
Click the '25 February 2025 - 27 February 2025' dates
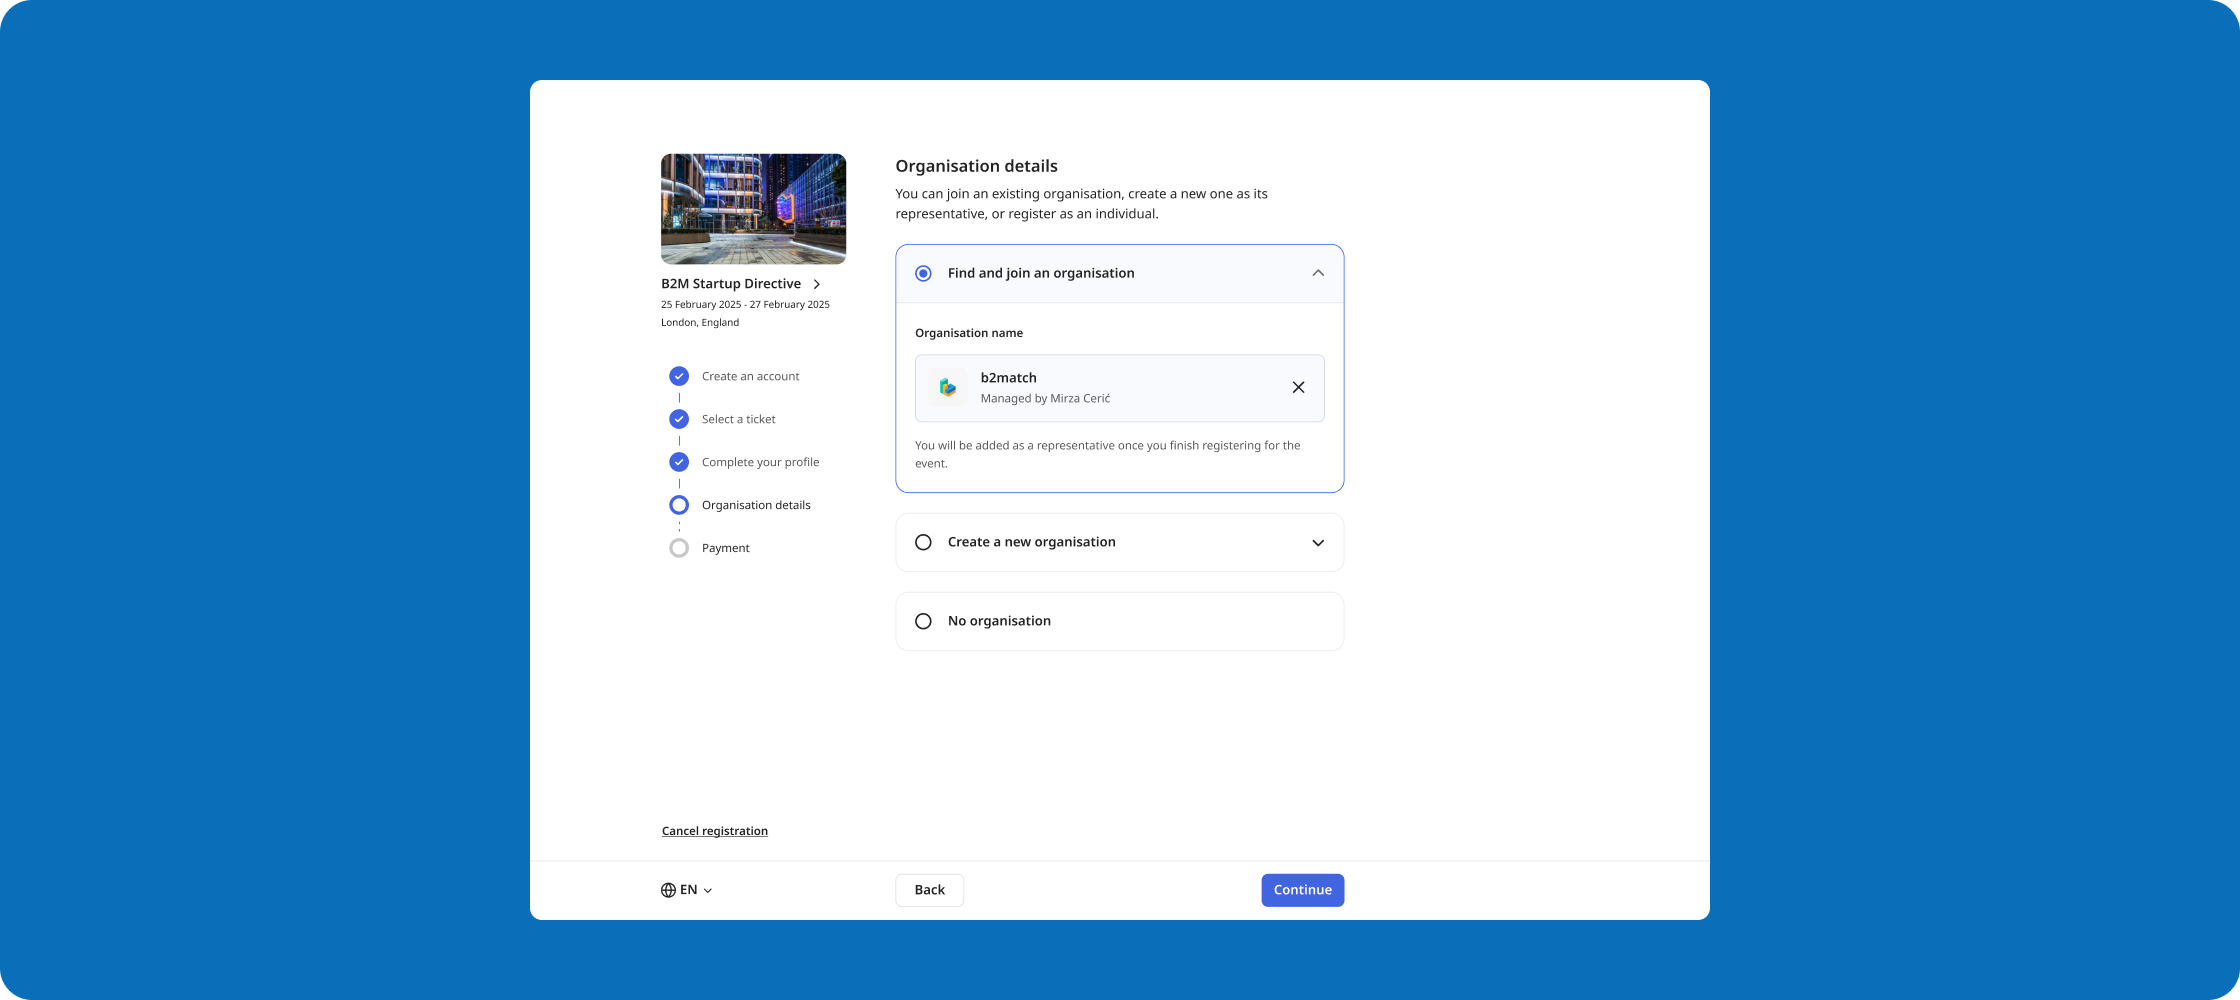point(745,304)
